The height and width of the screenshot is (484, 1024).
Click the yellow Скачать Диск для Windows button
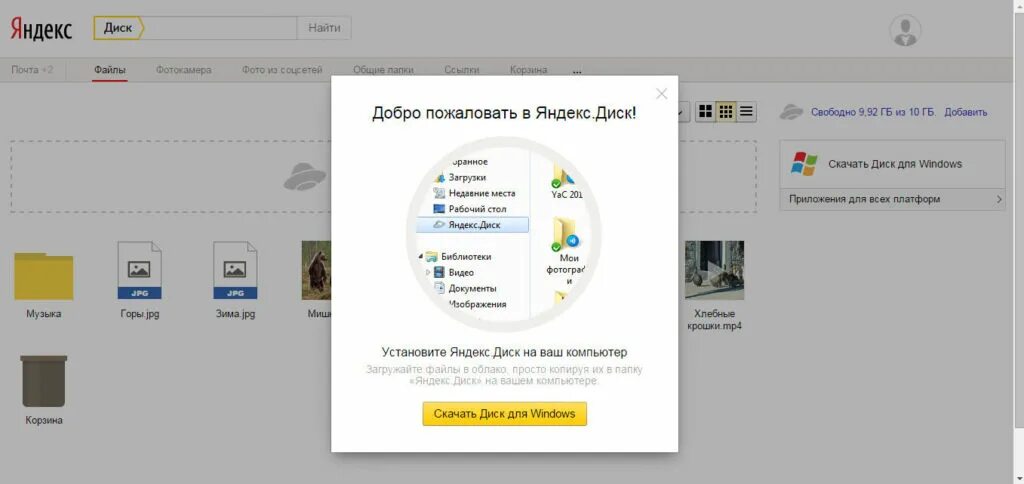click(504, 413)
